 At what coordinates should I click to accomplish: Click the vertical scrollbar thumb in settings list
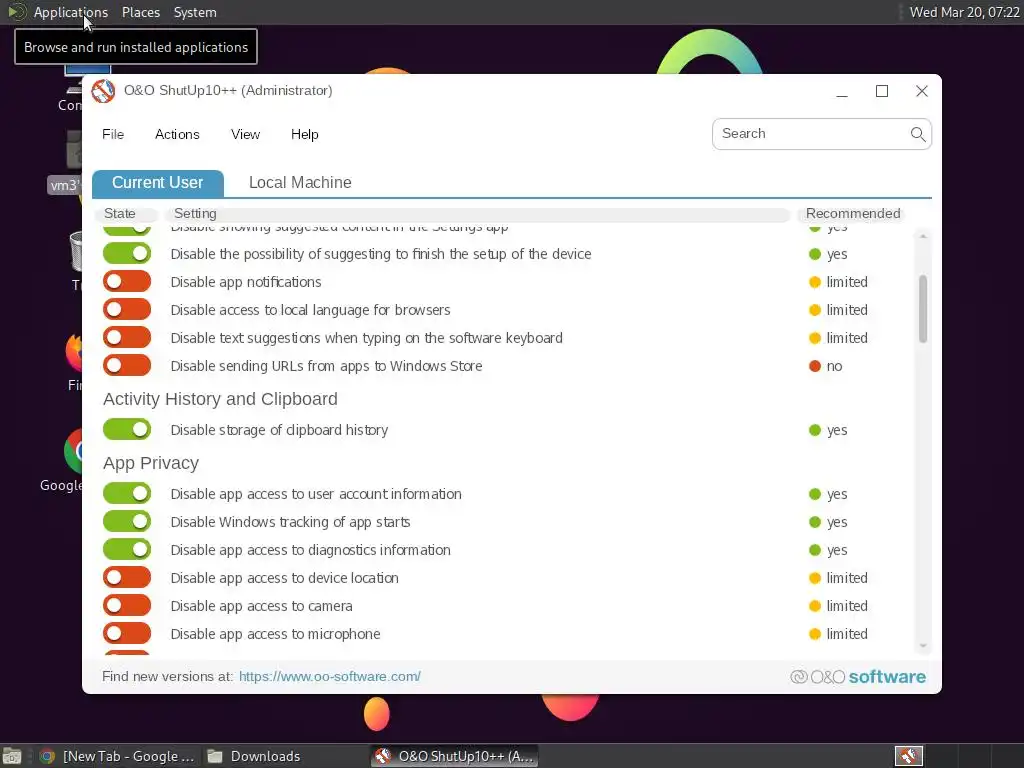(x=923, y=309)
